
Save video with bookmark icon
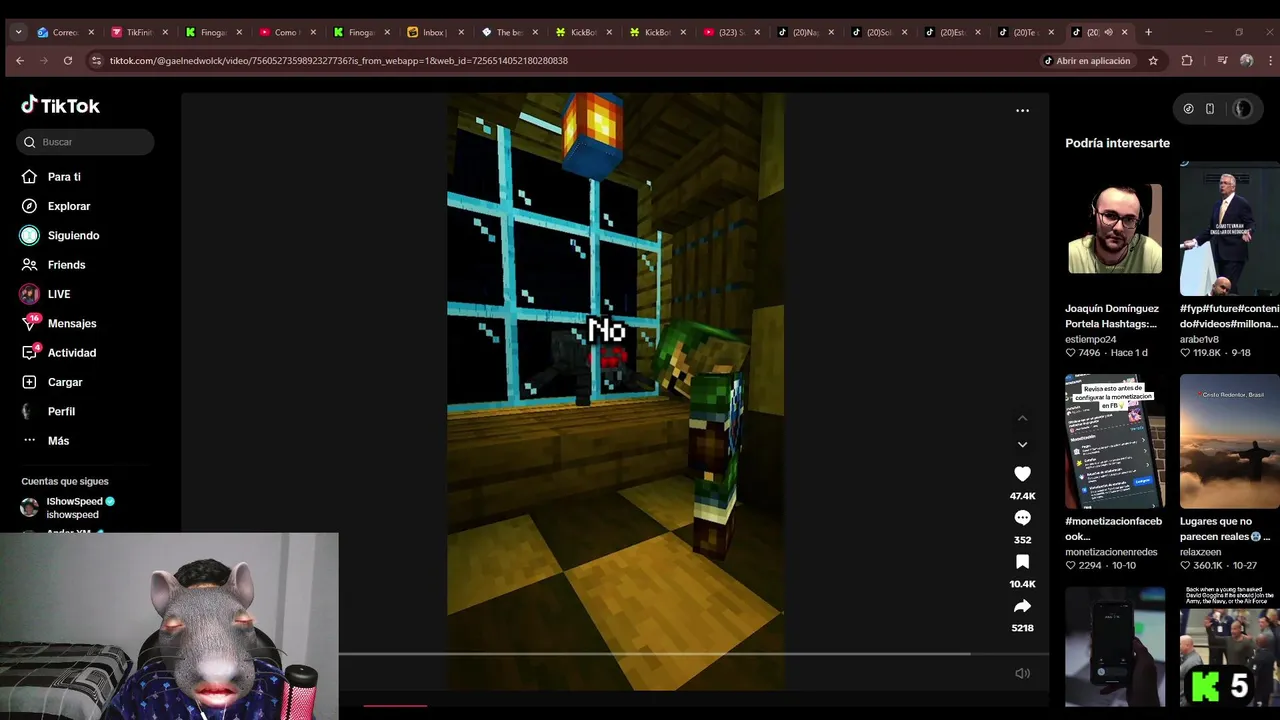coord(1022,562)
